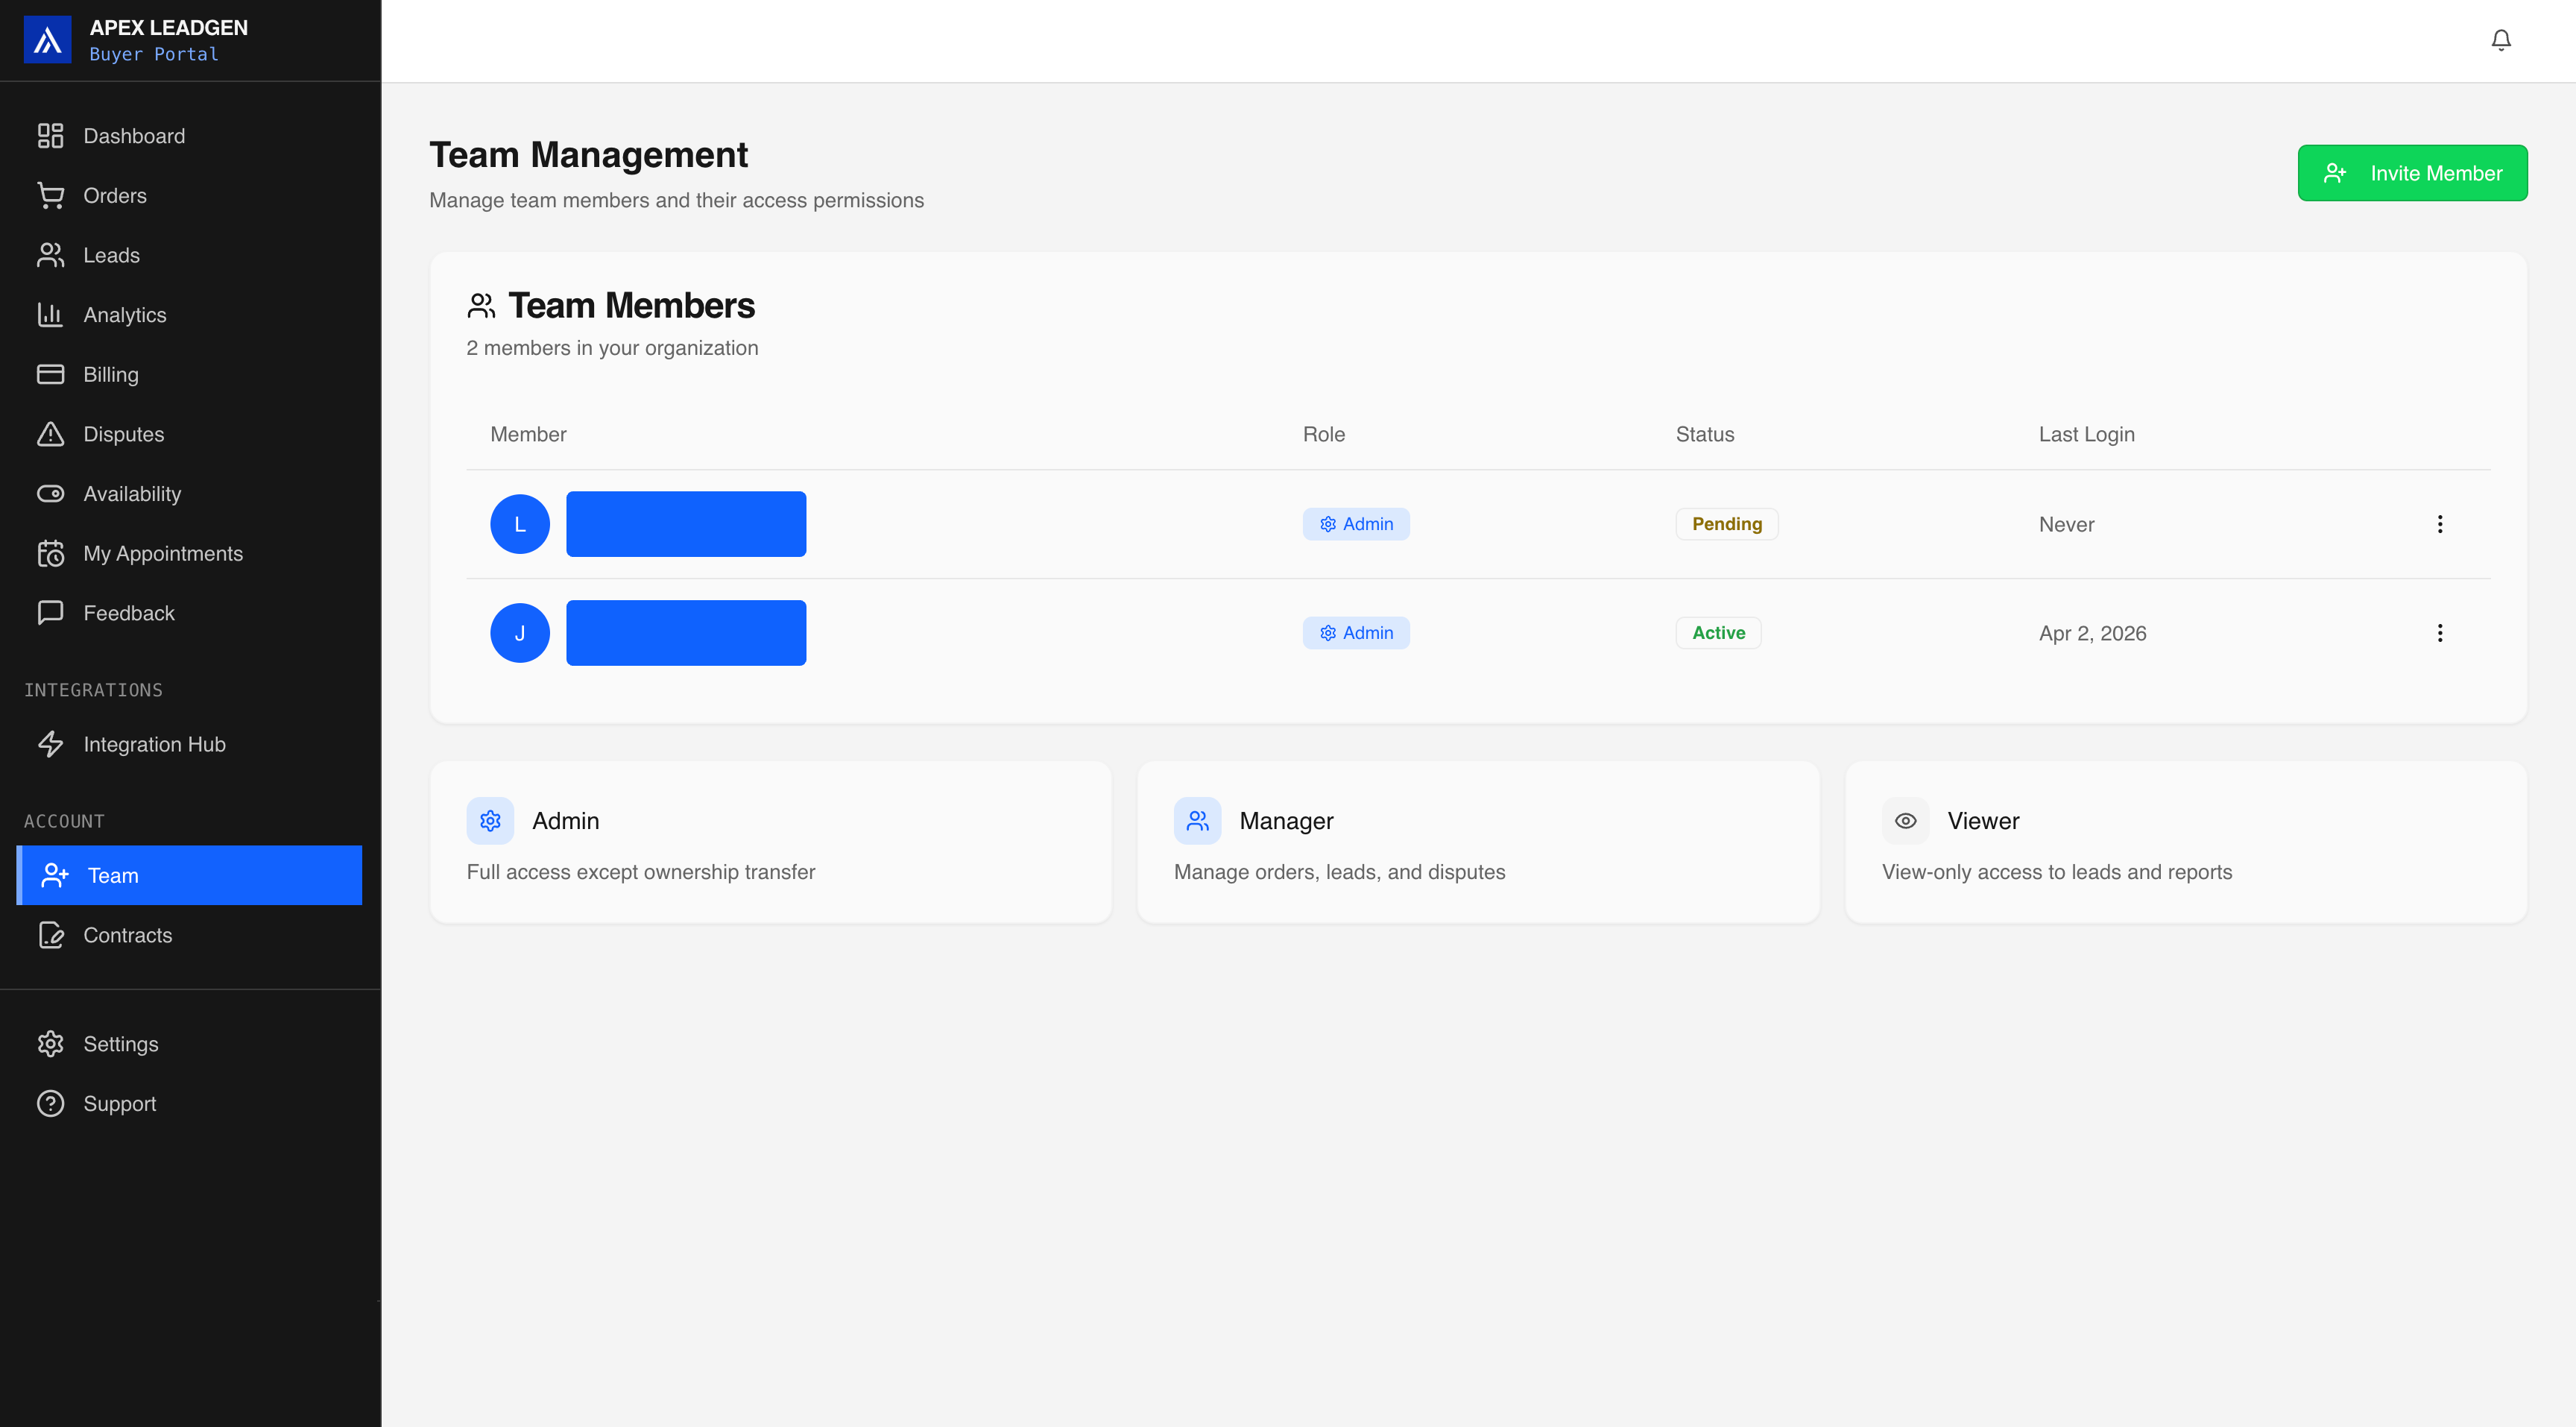Navigate to Leads
Screen dimensions: 2576x1427
[190, 255]
